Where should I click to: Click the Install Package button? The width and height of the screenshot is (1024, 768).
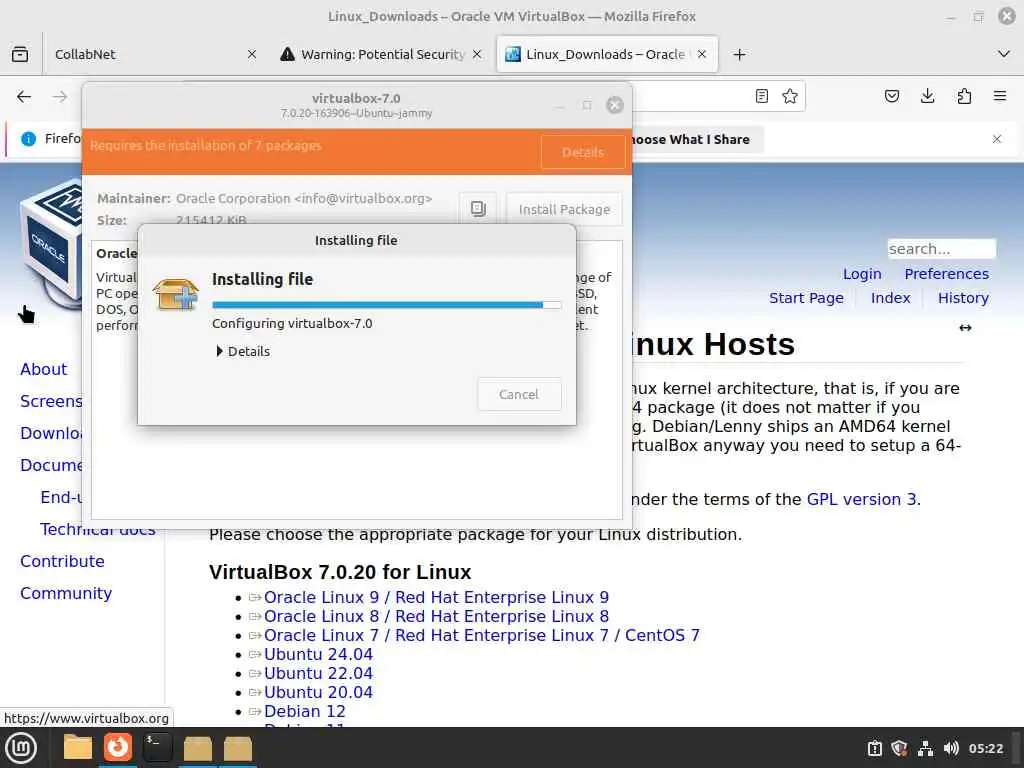pyautogui.click(x=564, y=210)
